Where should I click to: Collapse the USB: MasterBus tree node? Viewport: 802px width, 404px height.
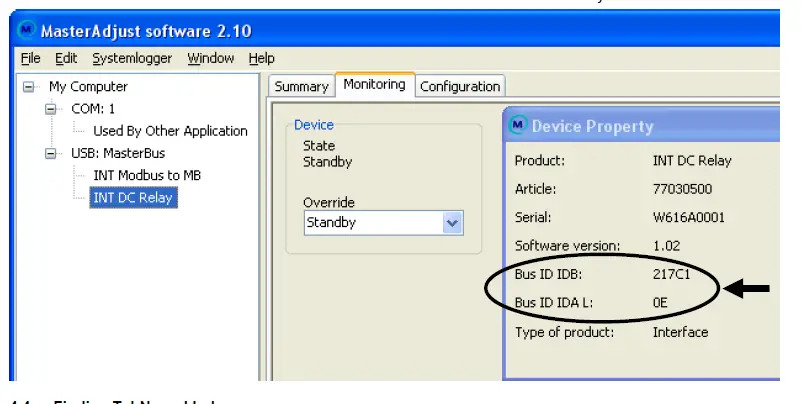[51, 153]
